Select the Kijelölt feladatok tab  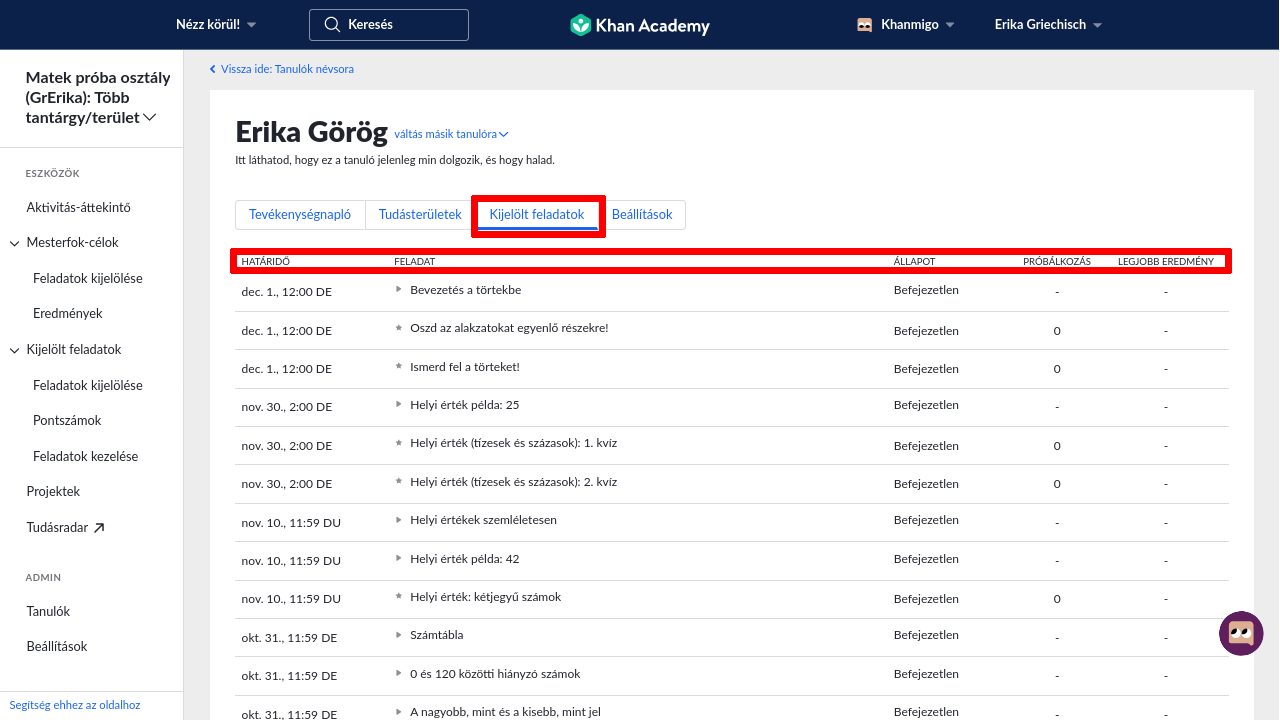537,215
